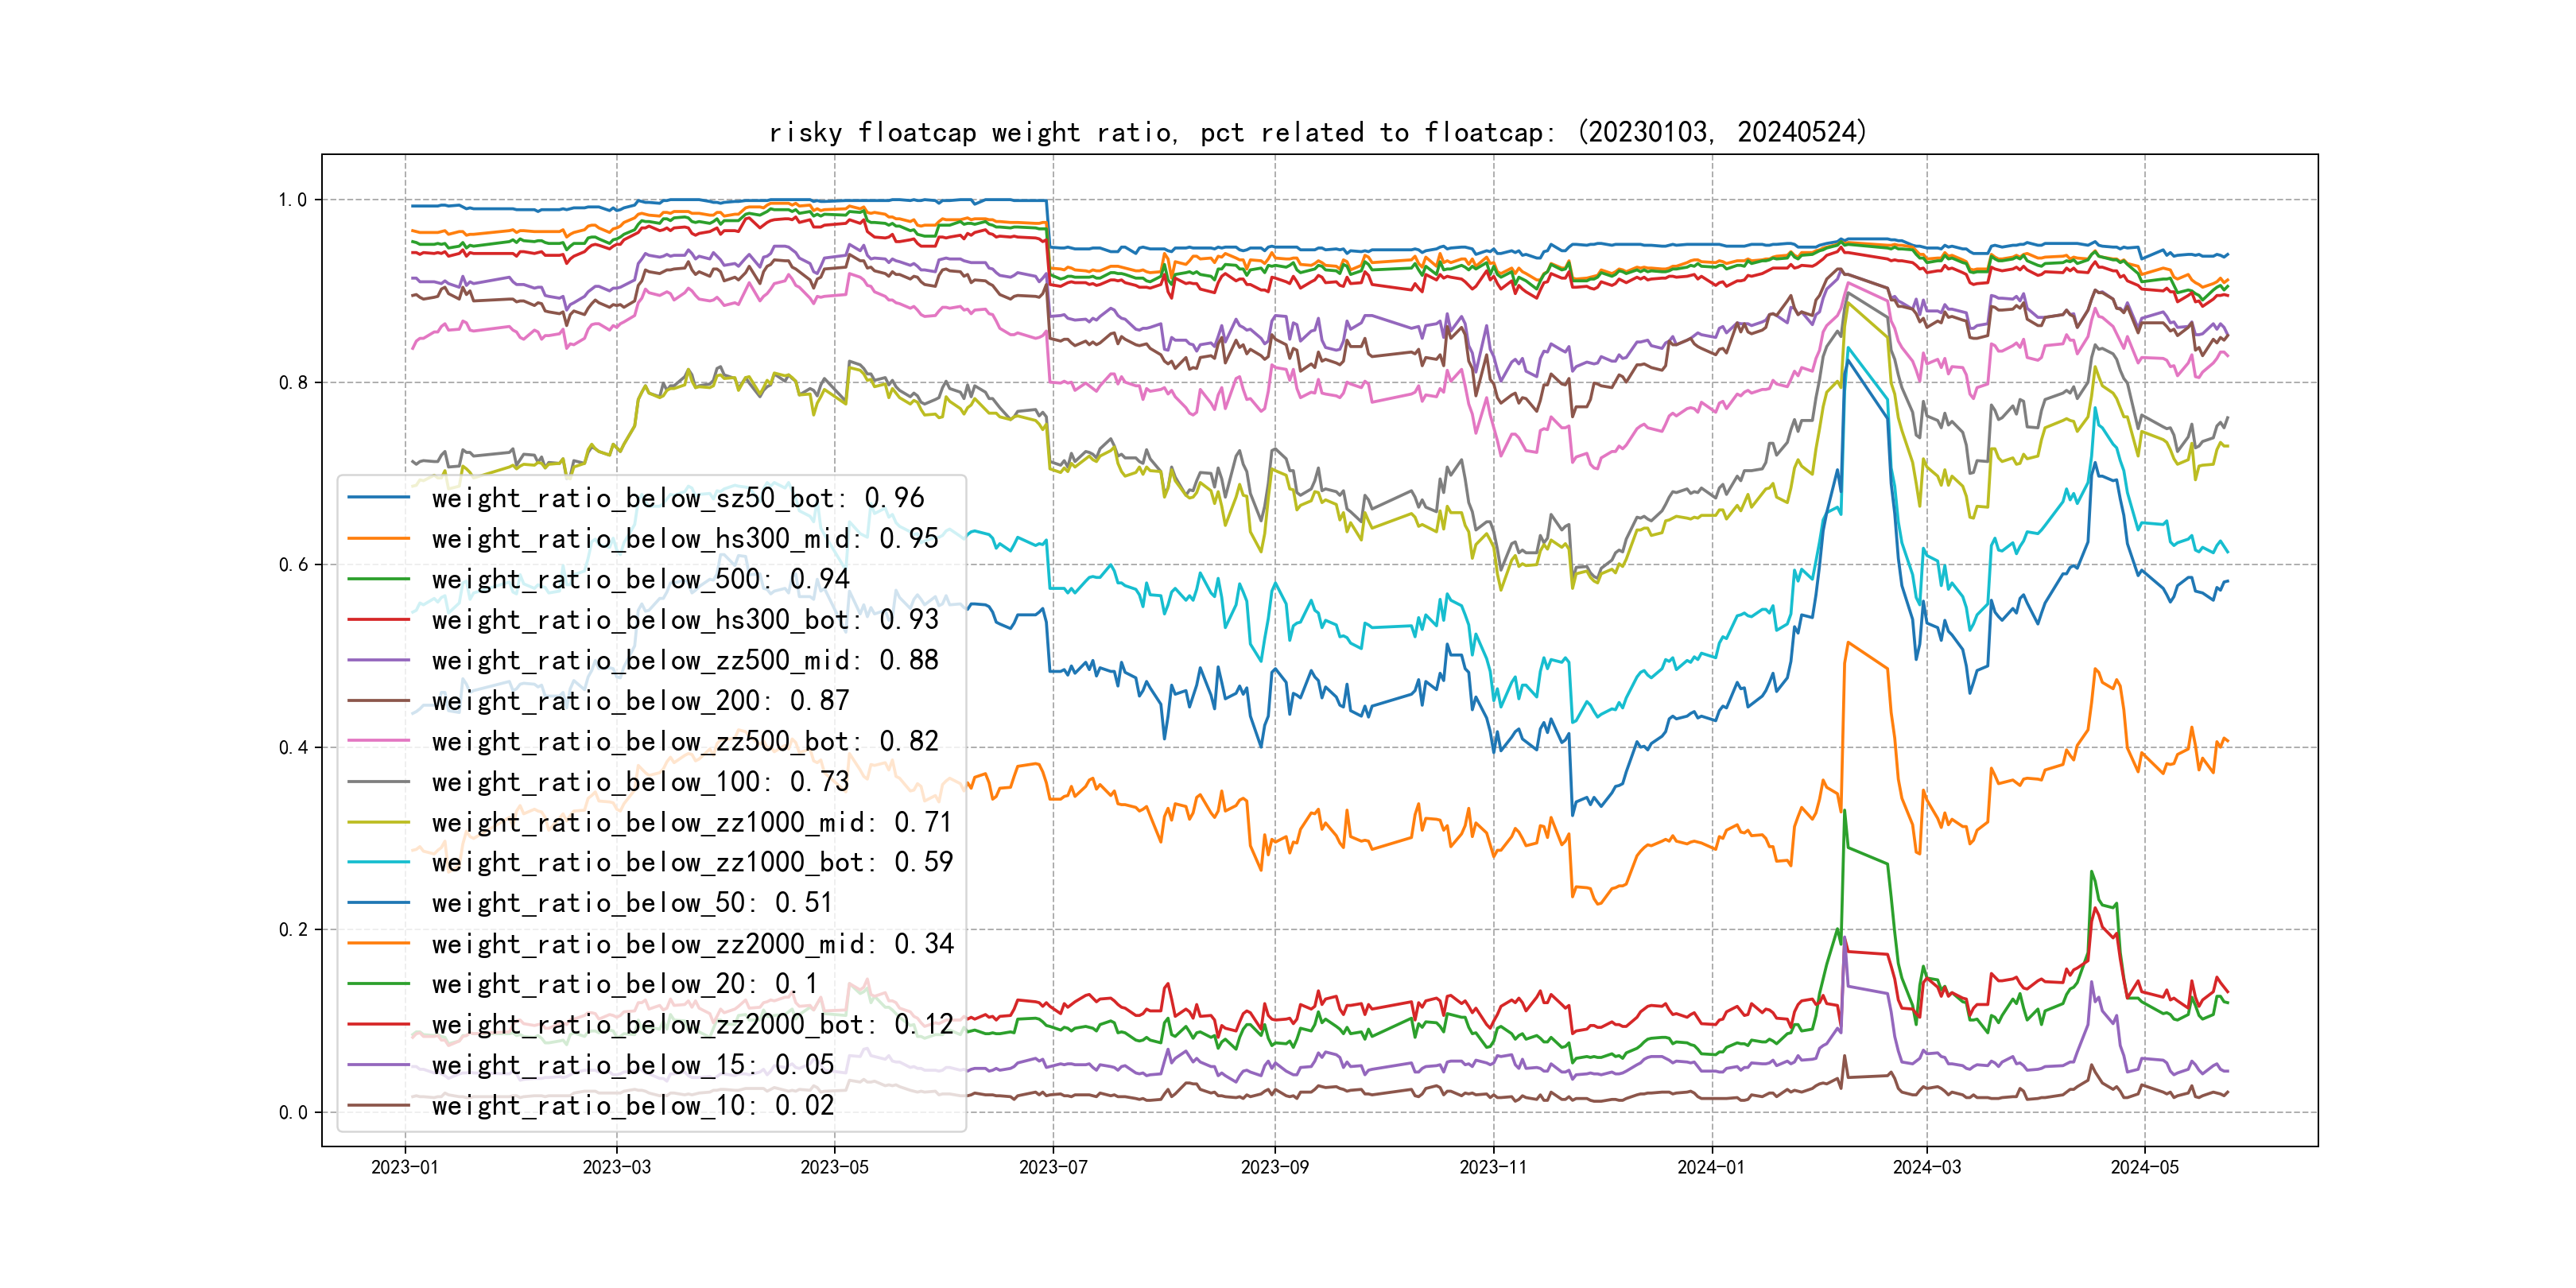Click red line swatch for hs300_bot legend
2576x1288 pixels.
379,620
